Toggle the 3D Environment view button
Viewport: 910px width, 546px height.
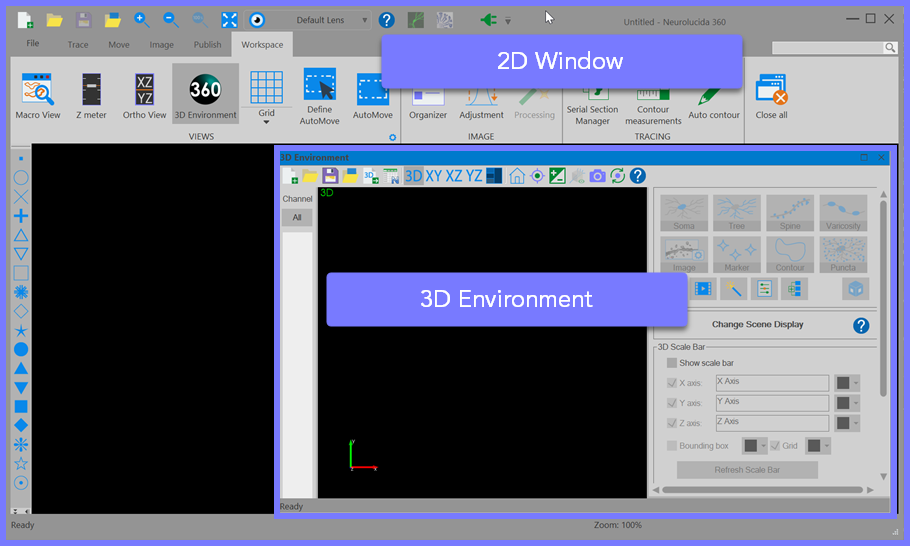(205, 94)
